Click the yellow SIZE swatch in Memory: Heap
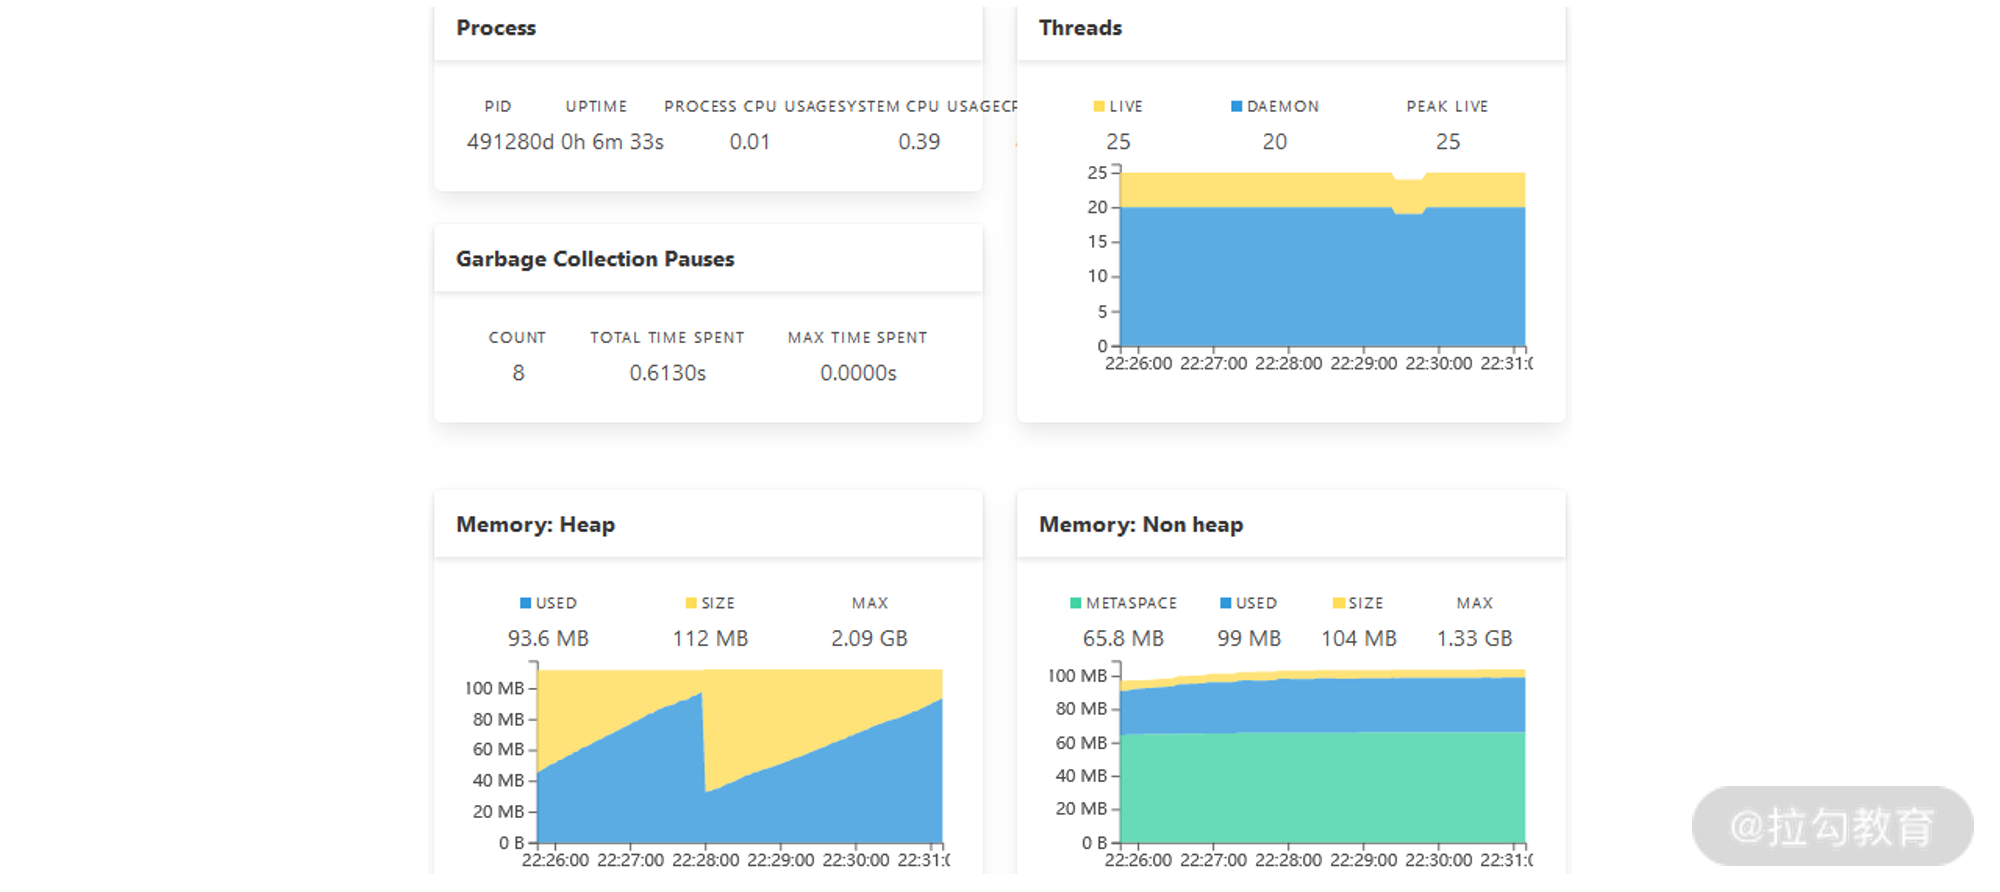Image resolution: width=2000 pixels, height=892 pixels. 691,603
